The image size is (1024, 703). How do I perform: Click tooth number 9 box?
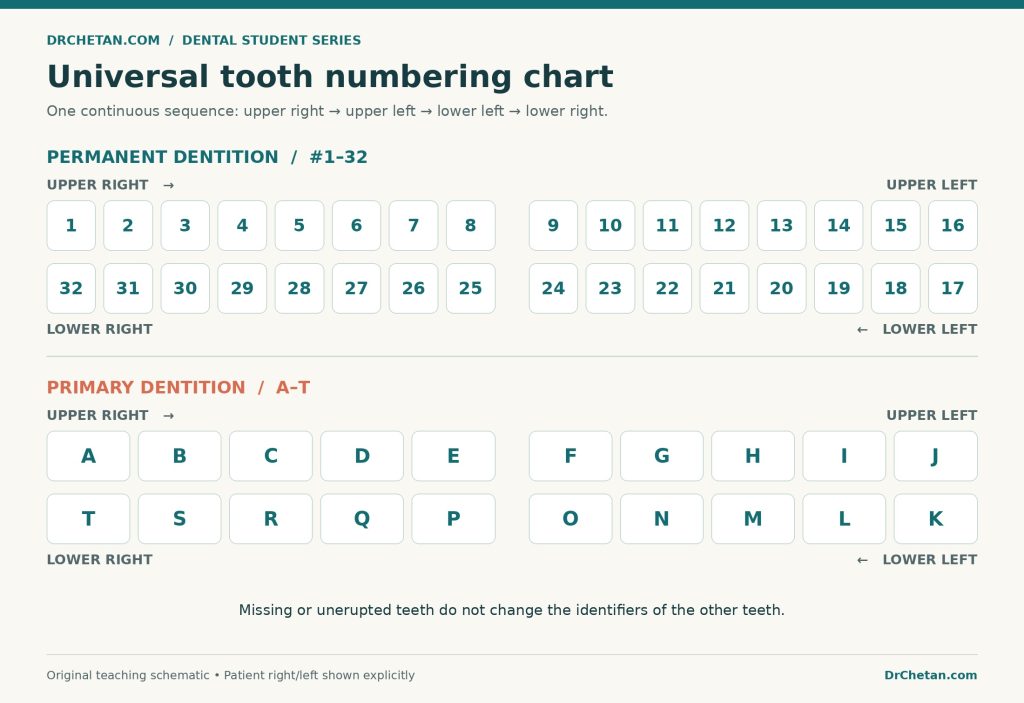tap(553, 225)
